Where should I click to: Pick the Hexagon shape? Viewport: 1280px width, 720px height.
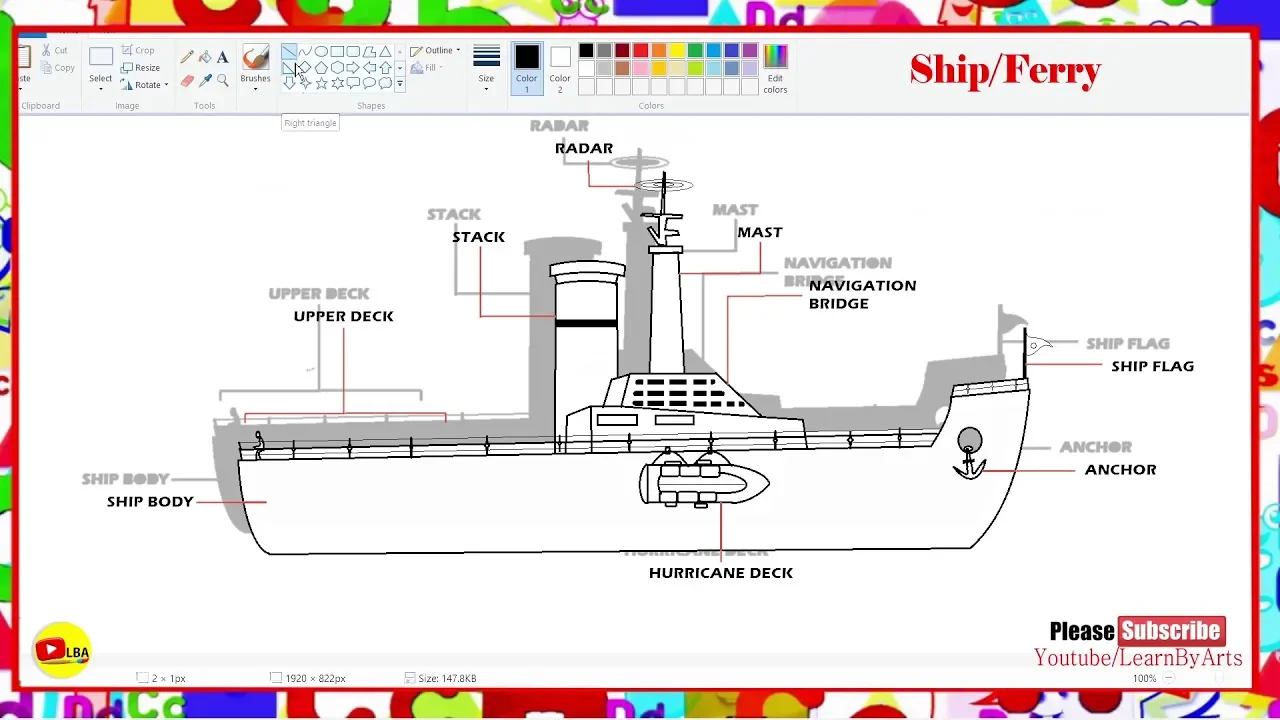(337, 68)
